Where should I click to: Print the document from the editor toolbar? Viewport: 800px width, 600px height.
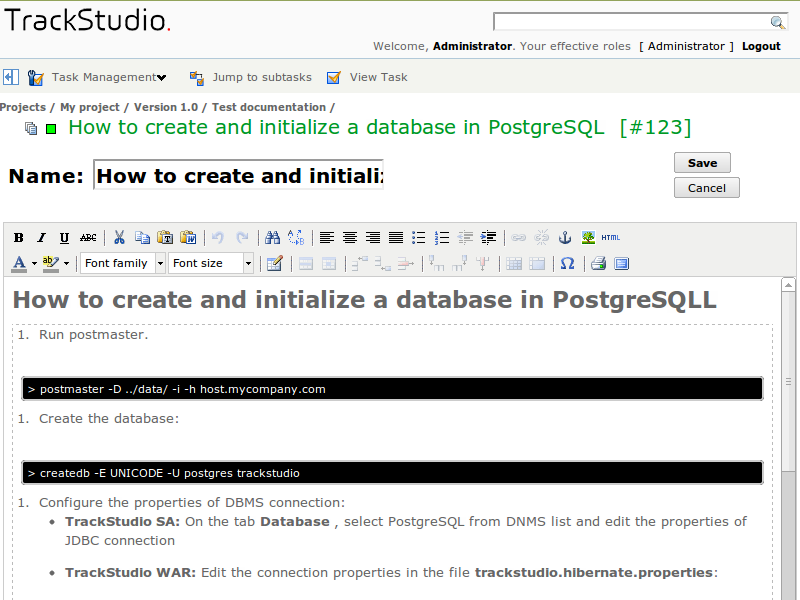point(598,263)
